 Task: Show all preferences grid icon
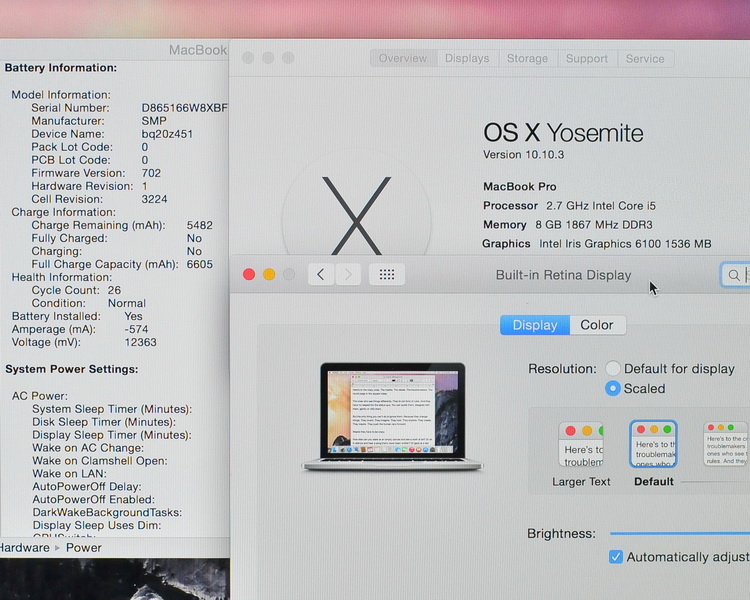pyautogui.click(x=386, y=275)
